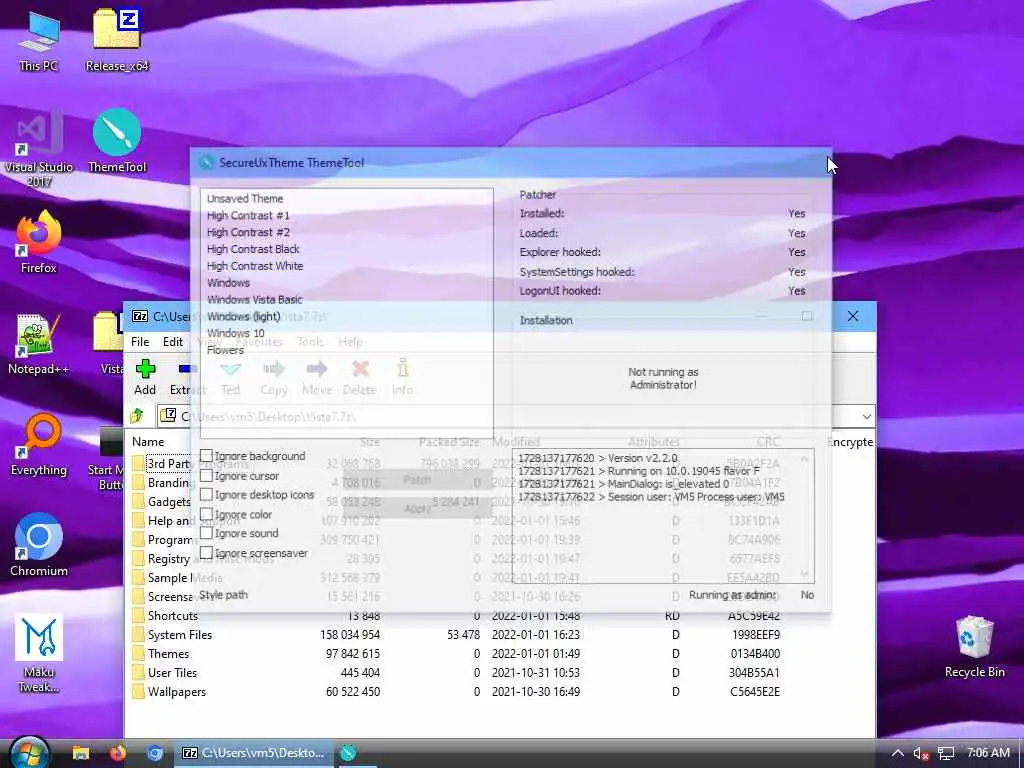The width and height of the screenshot is (1024, 768).
Task: Select Windows Vista Basic theme
Action: coord(255,300)
